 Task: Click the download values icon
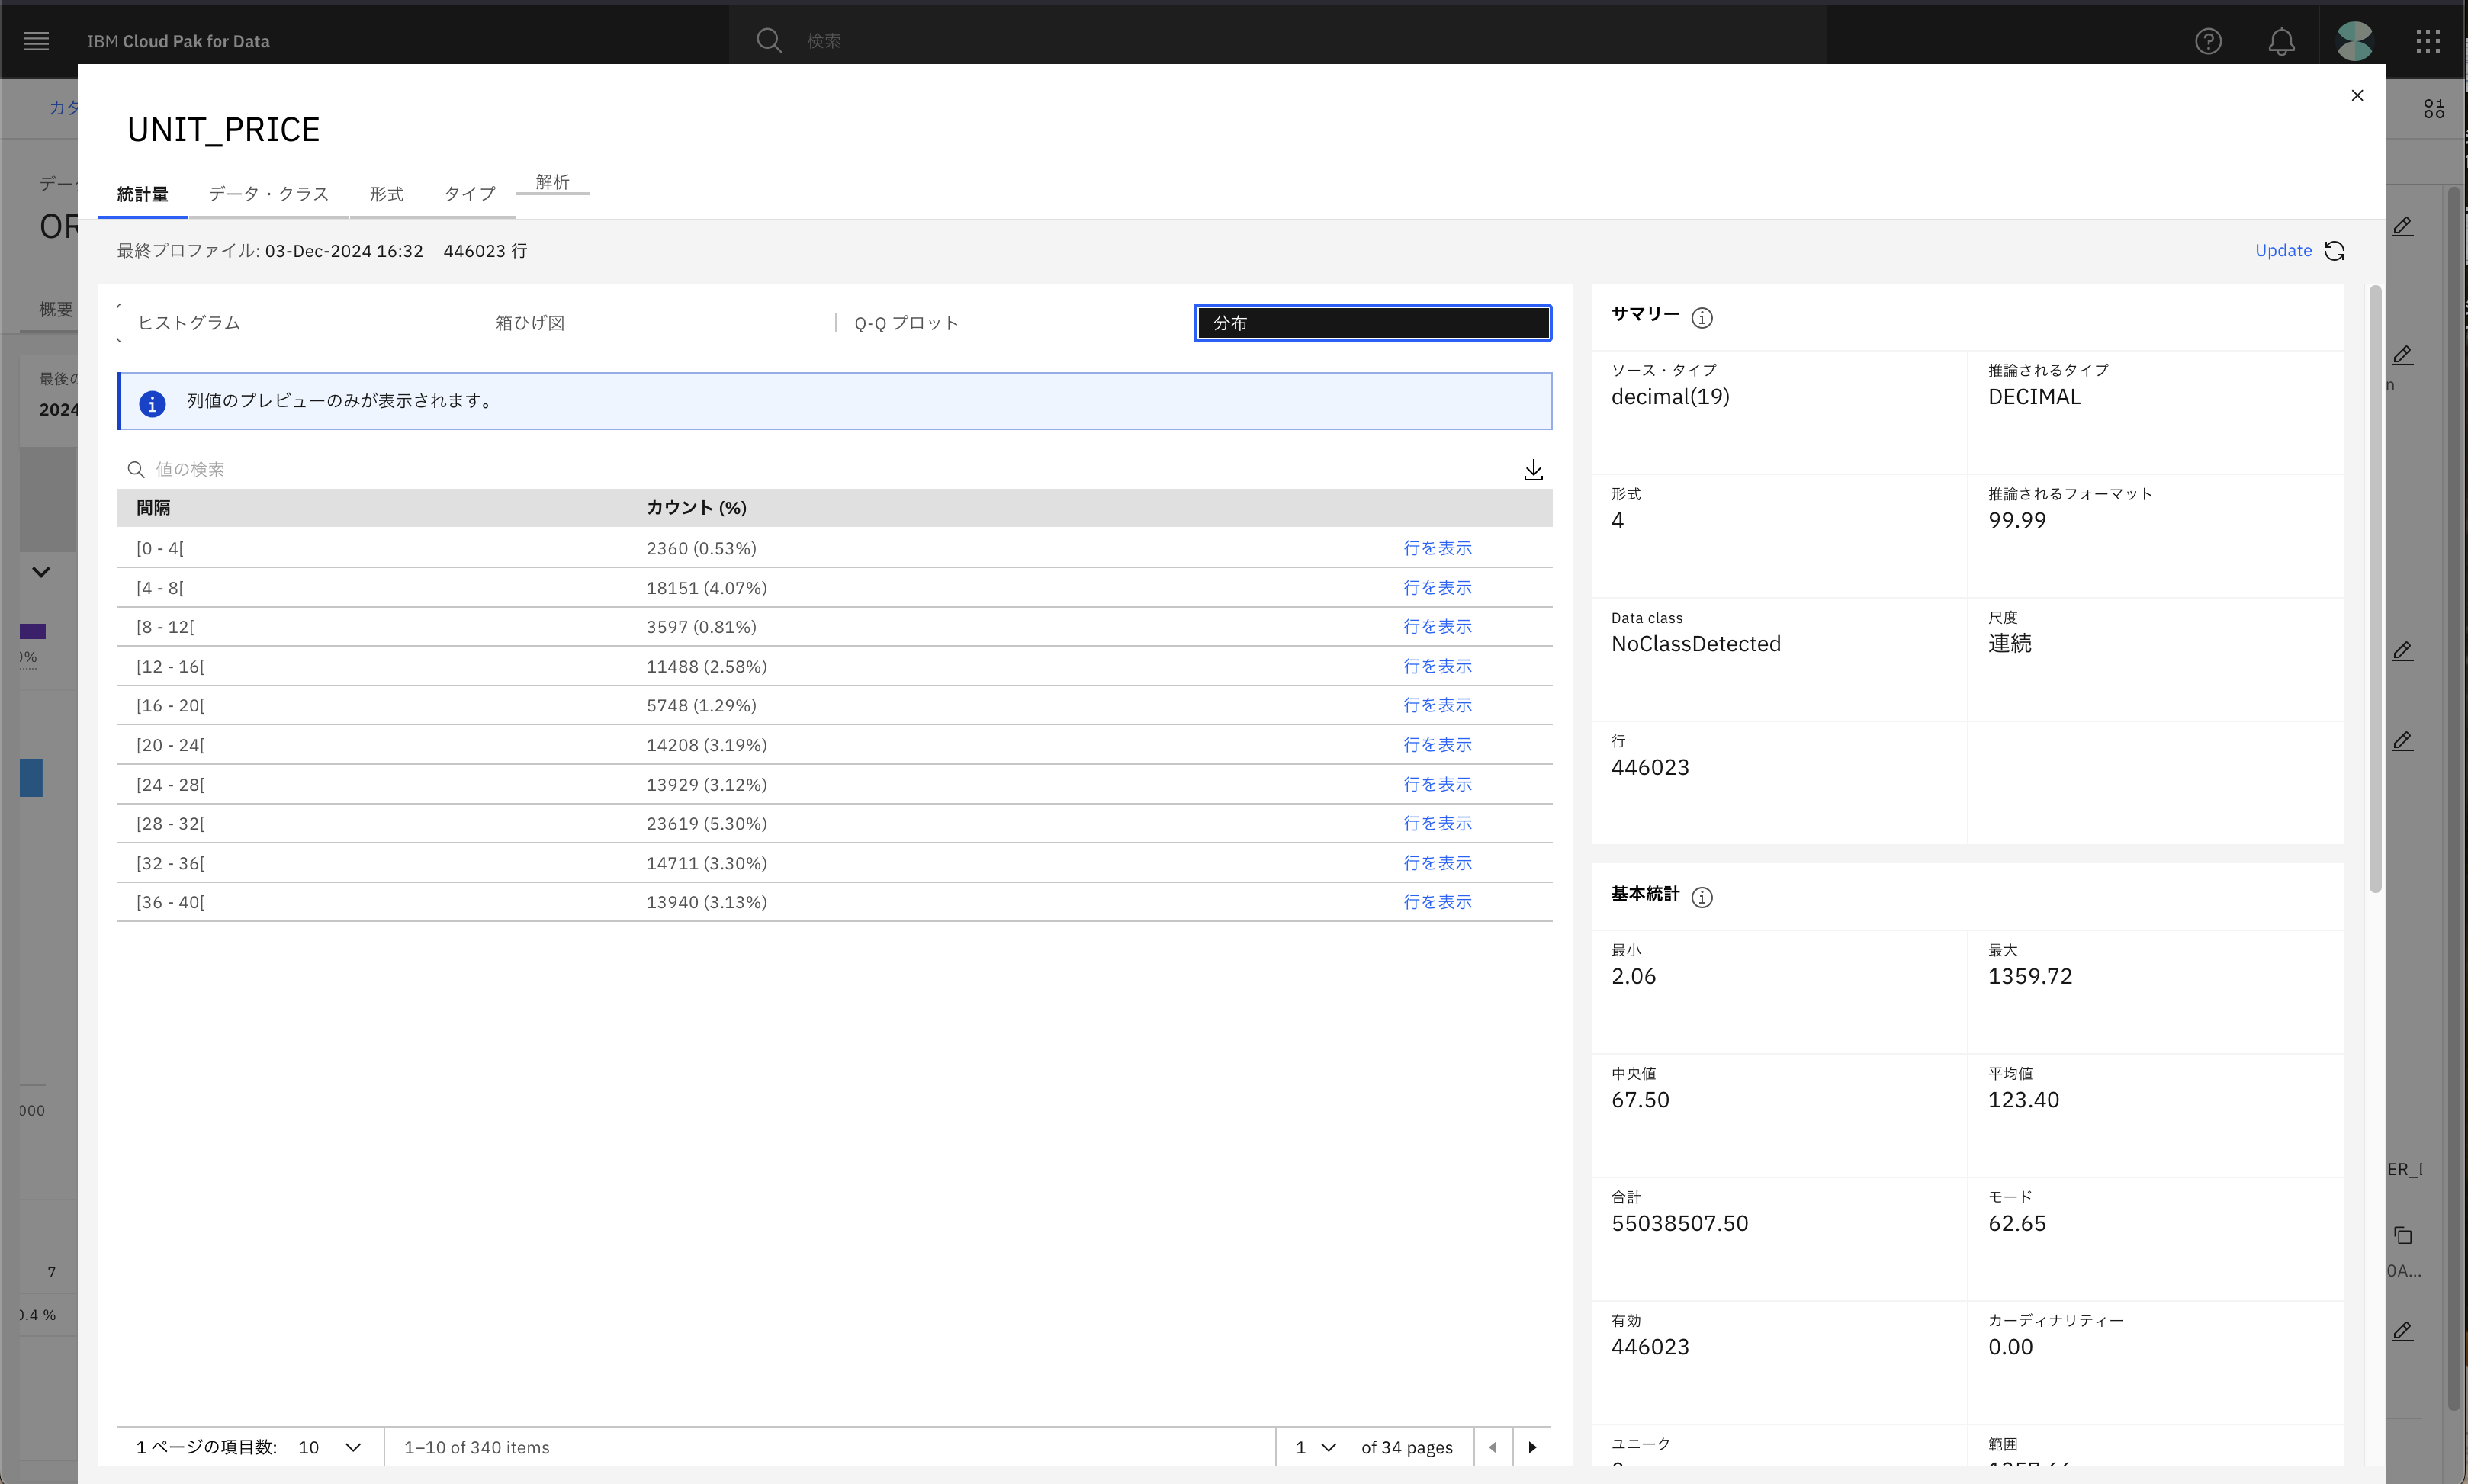[1533, 470]
